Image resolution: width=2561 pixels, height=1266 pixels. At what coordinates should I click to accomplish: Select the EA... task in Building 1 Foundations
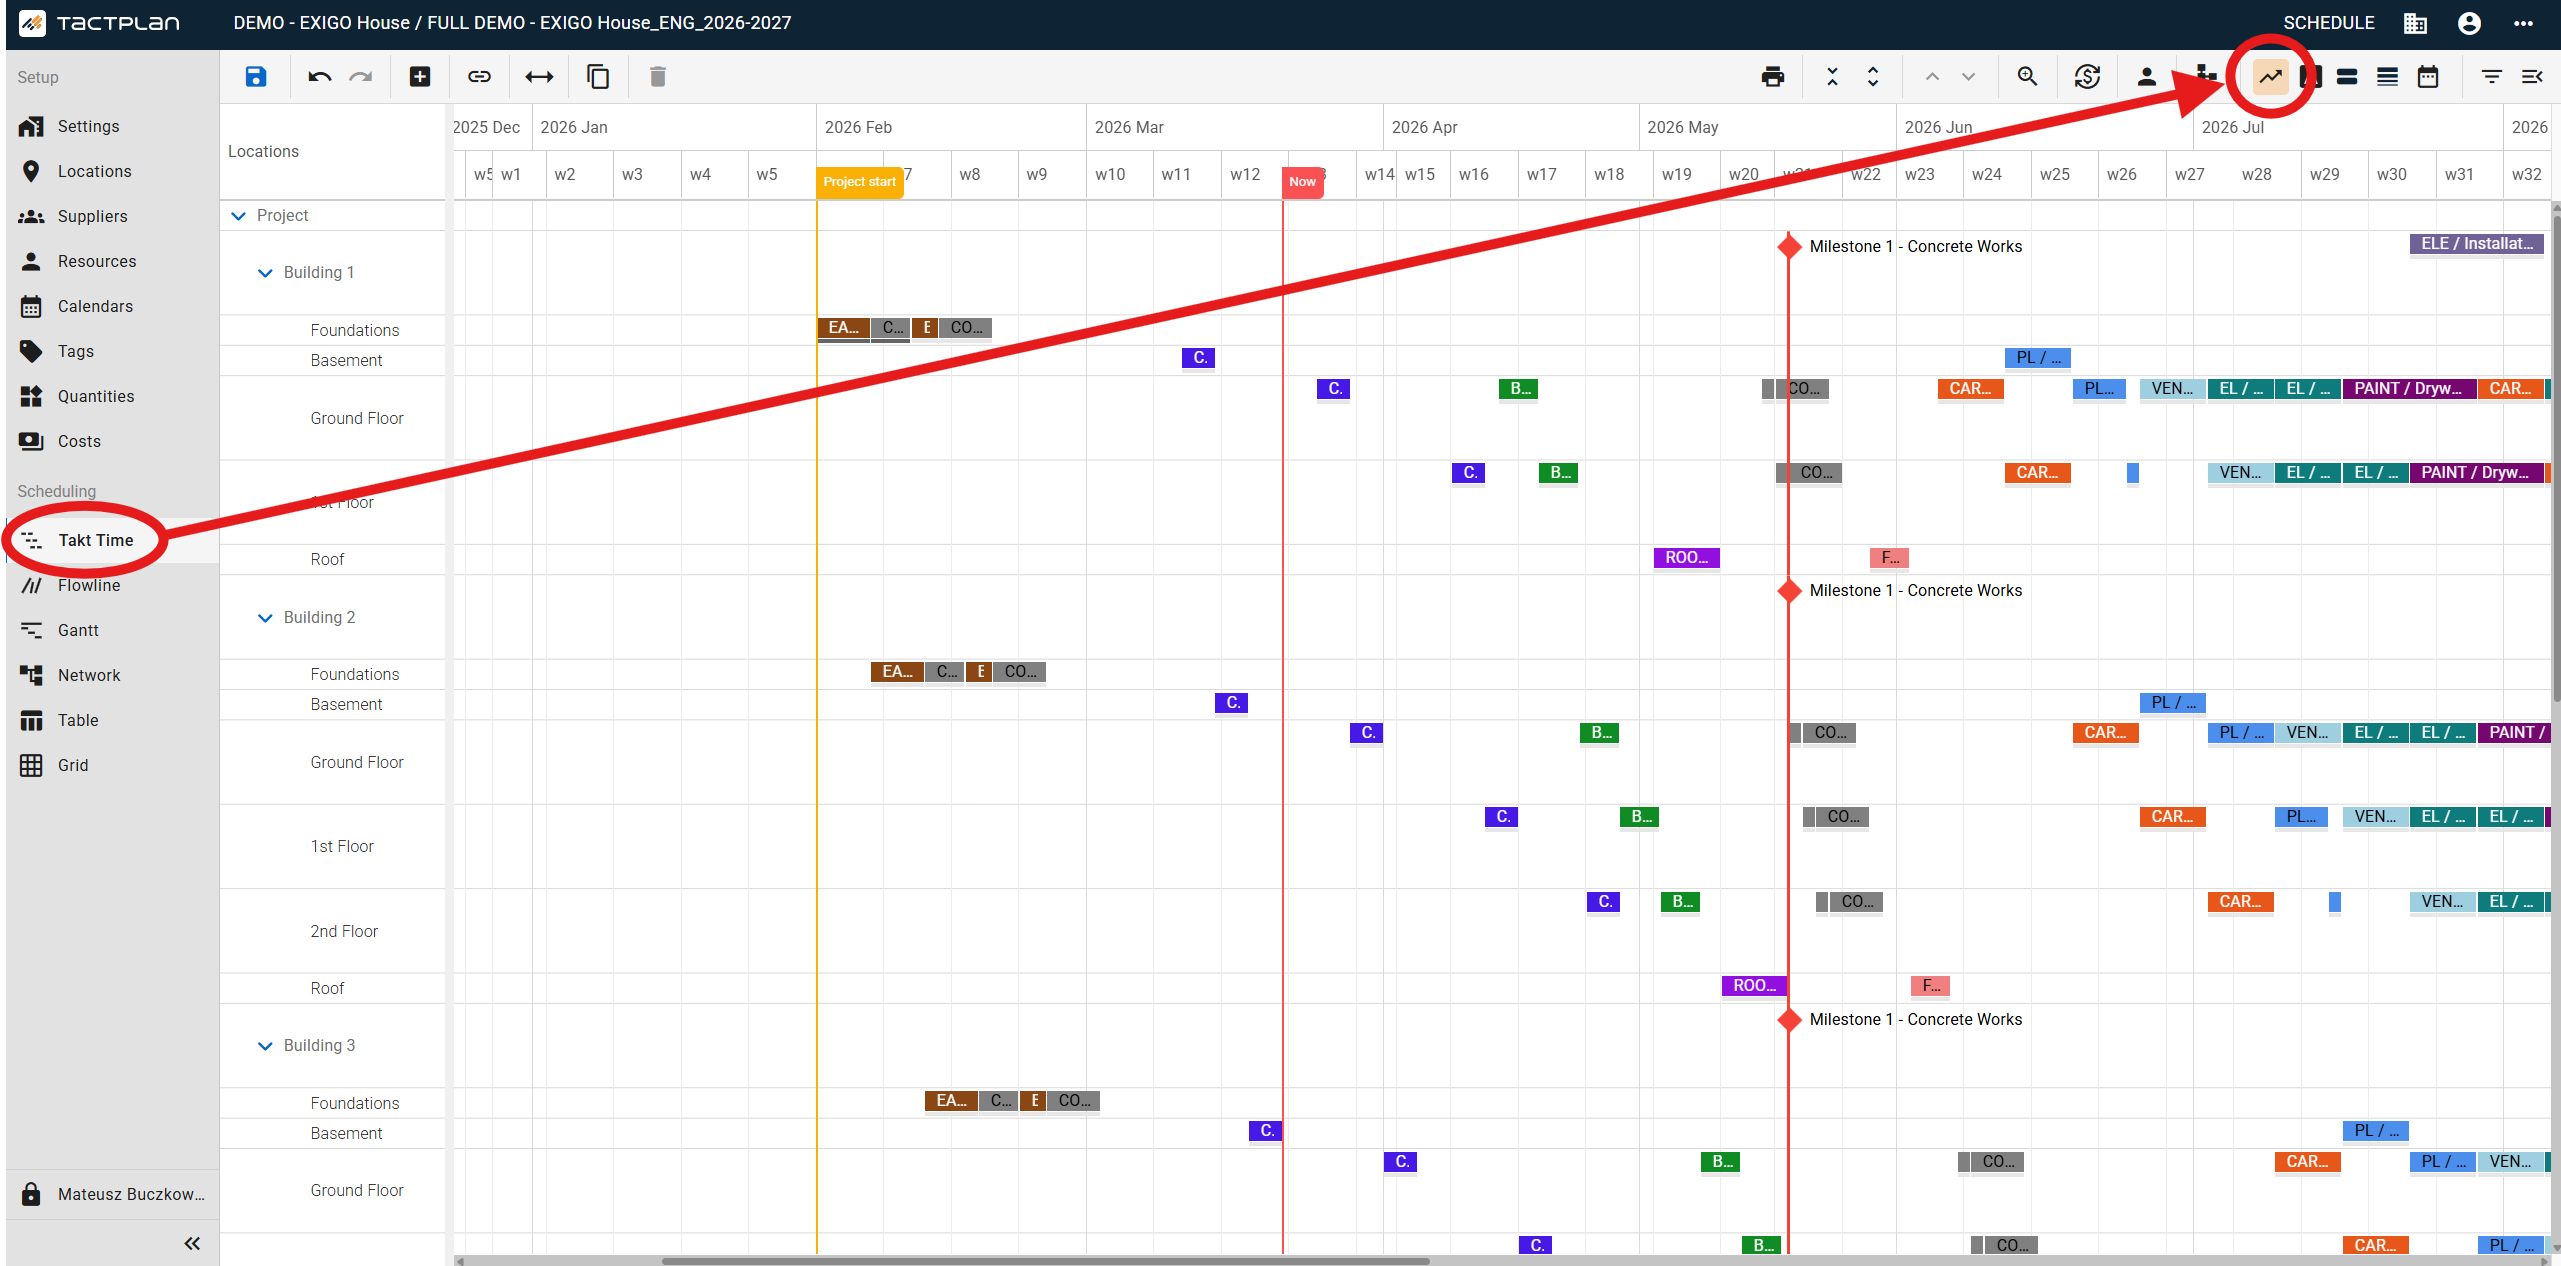[x=843, y=327]
